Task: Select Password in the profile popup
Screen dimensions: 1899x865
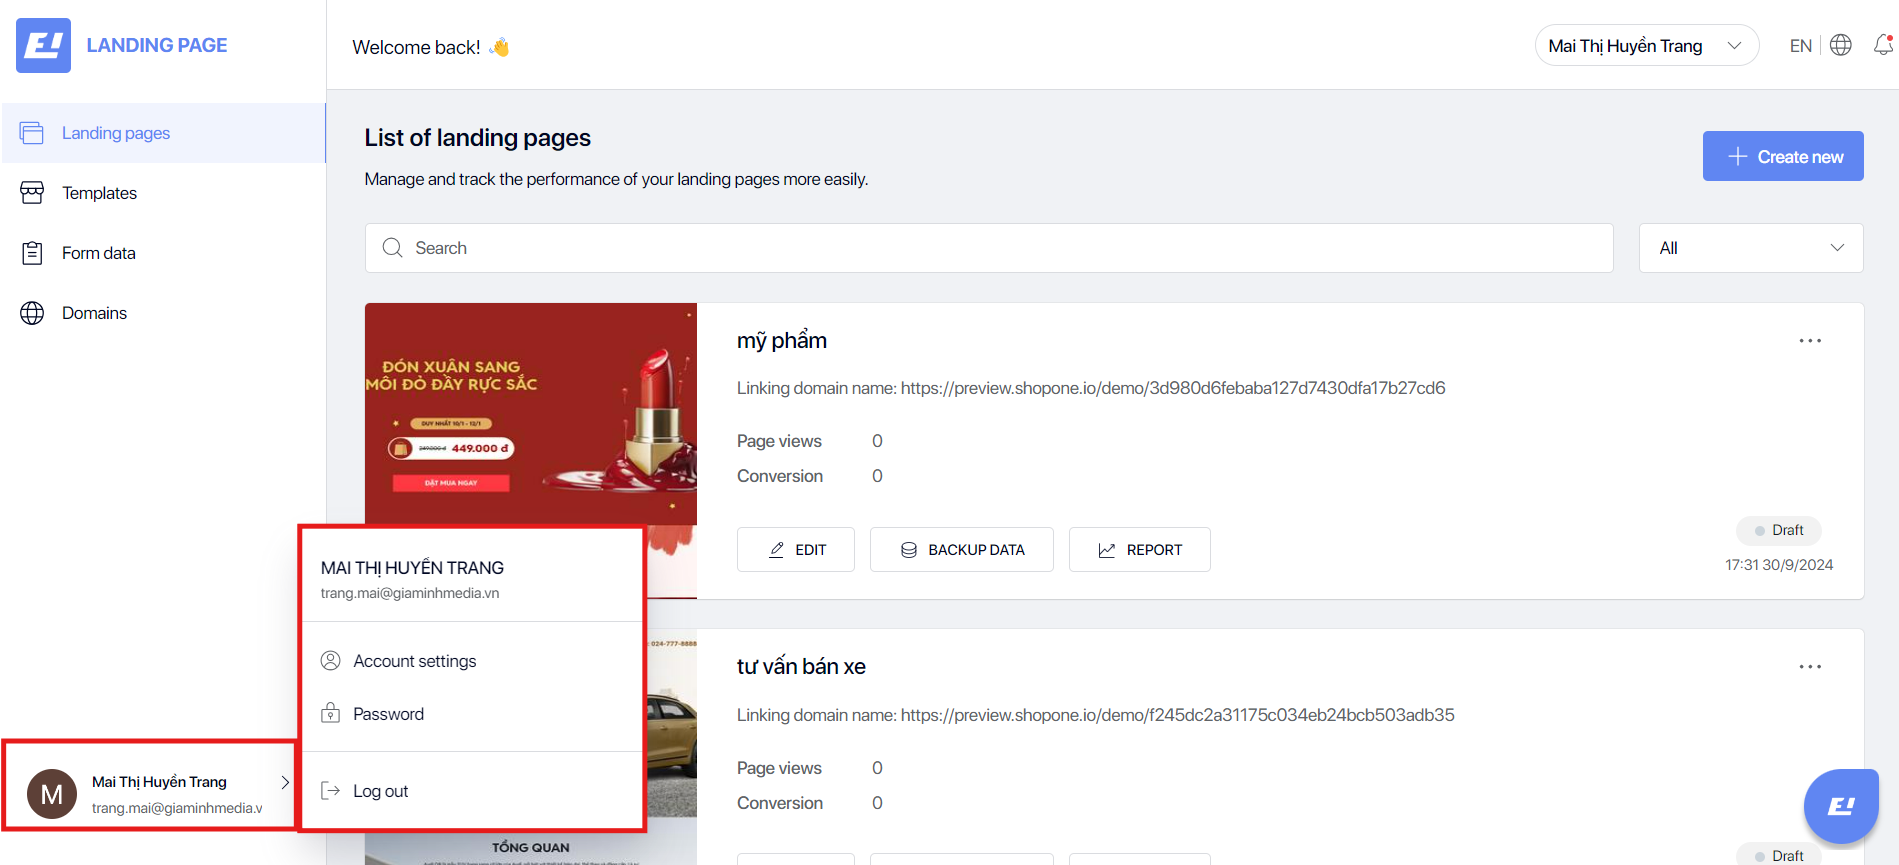Action: point(388,714)
